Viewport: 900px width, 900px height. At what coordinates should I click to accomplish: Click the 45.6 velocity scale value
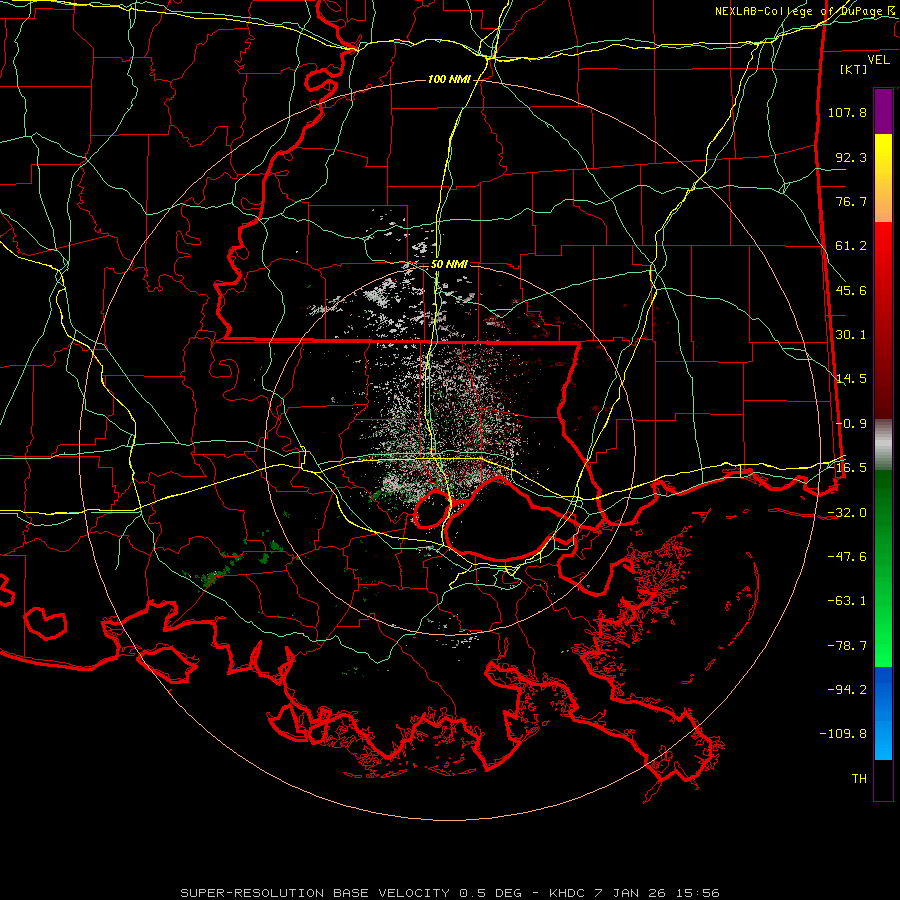coord(851,290)
